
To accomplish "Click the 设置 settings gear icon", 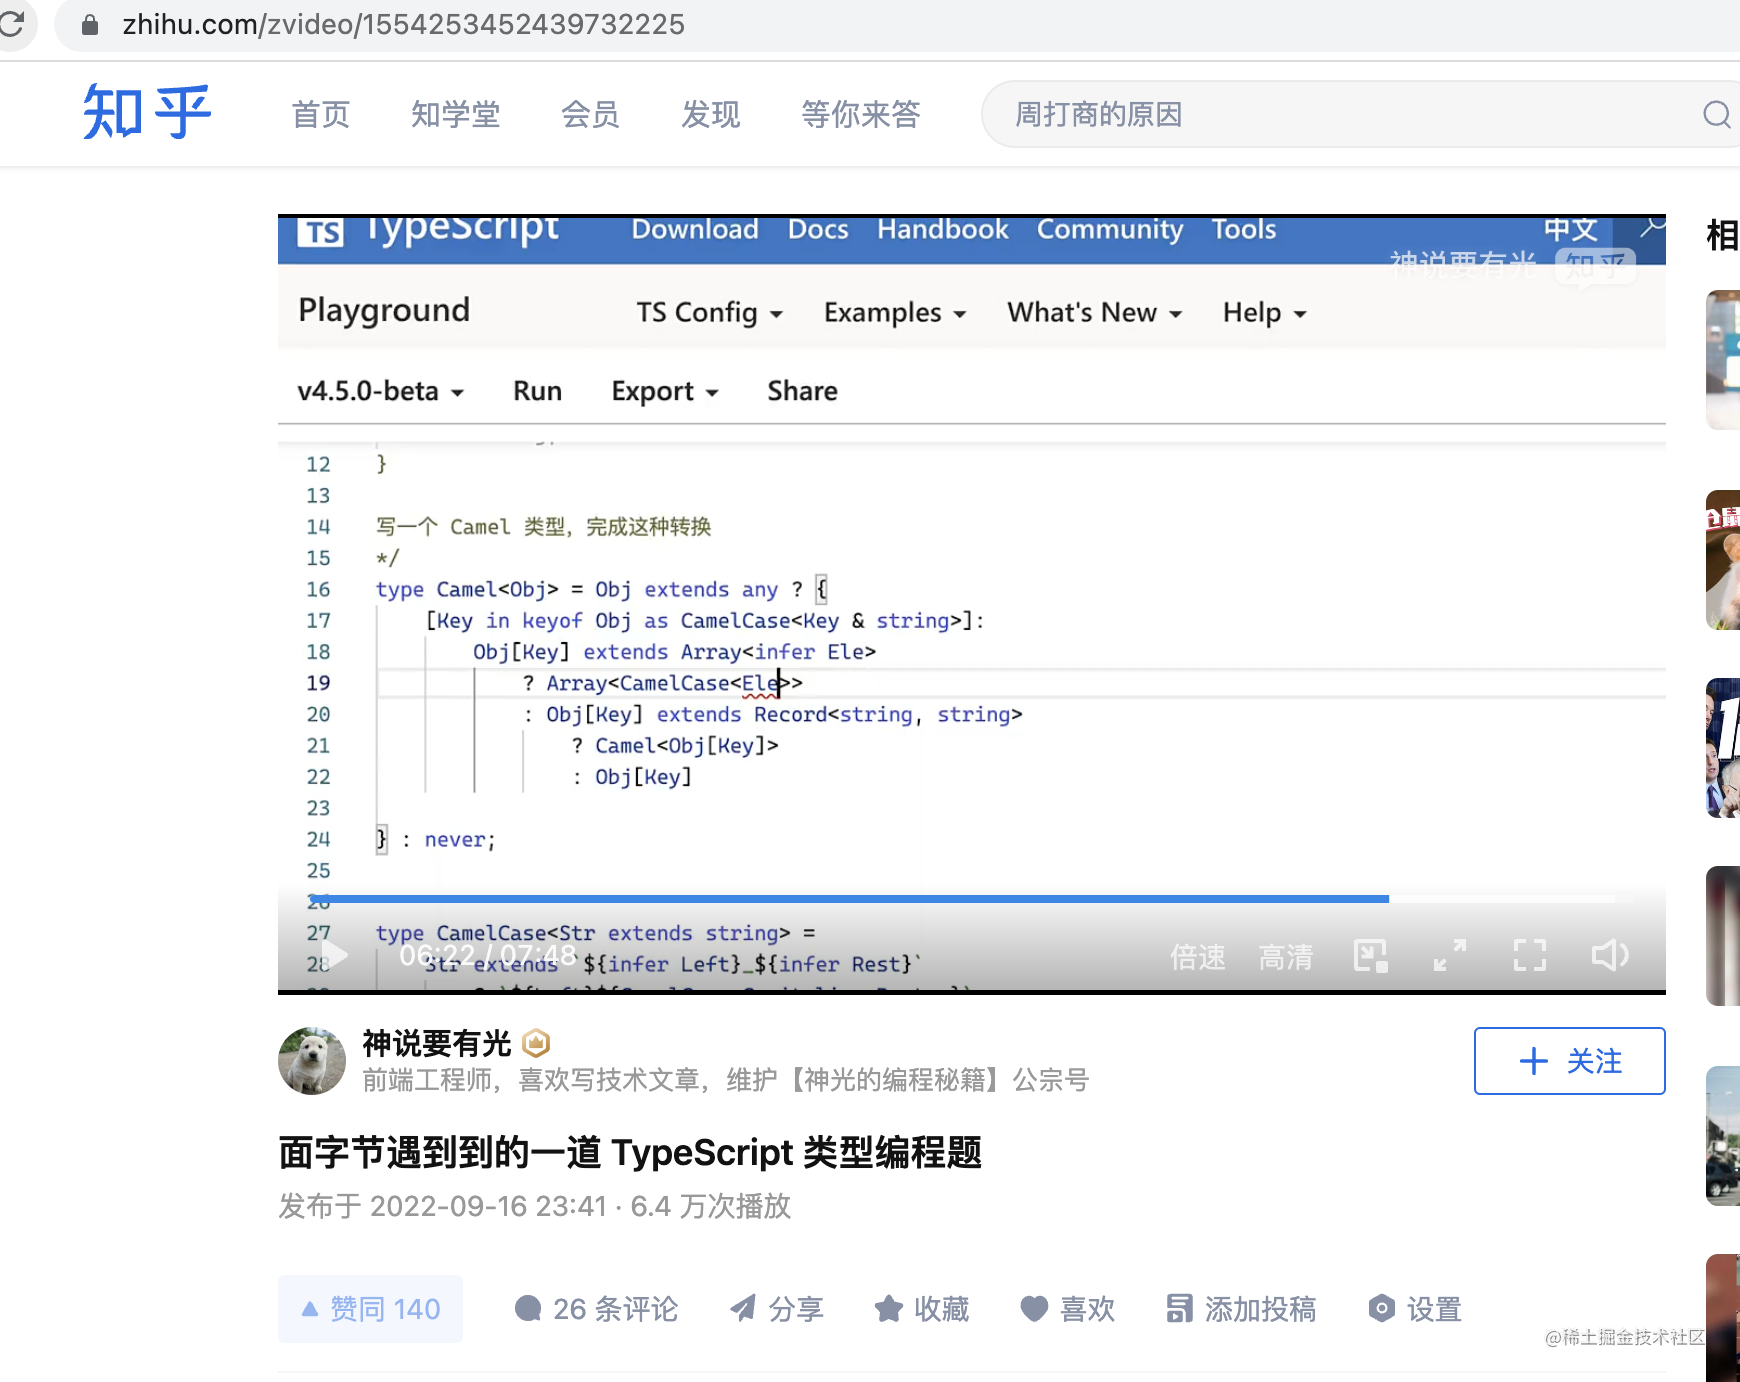I will coord(1381,1308).
